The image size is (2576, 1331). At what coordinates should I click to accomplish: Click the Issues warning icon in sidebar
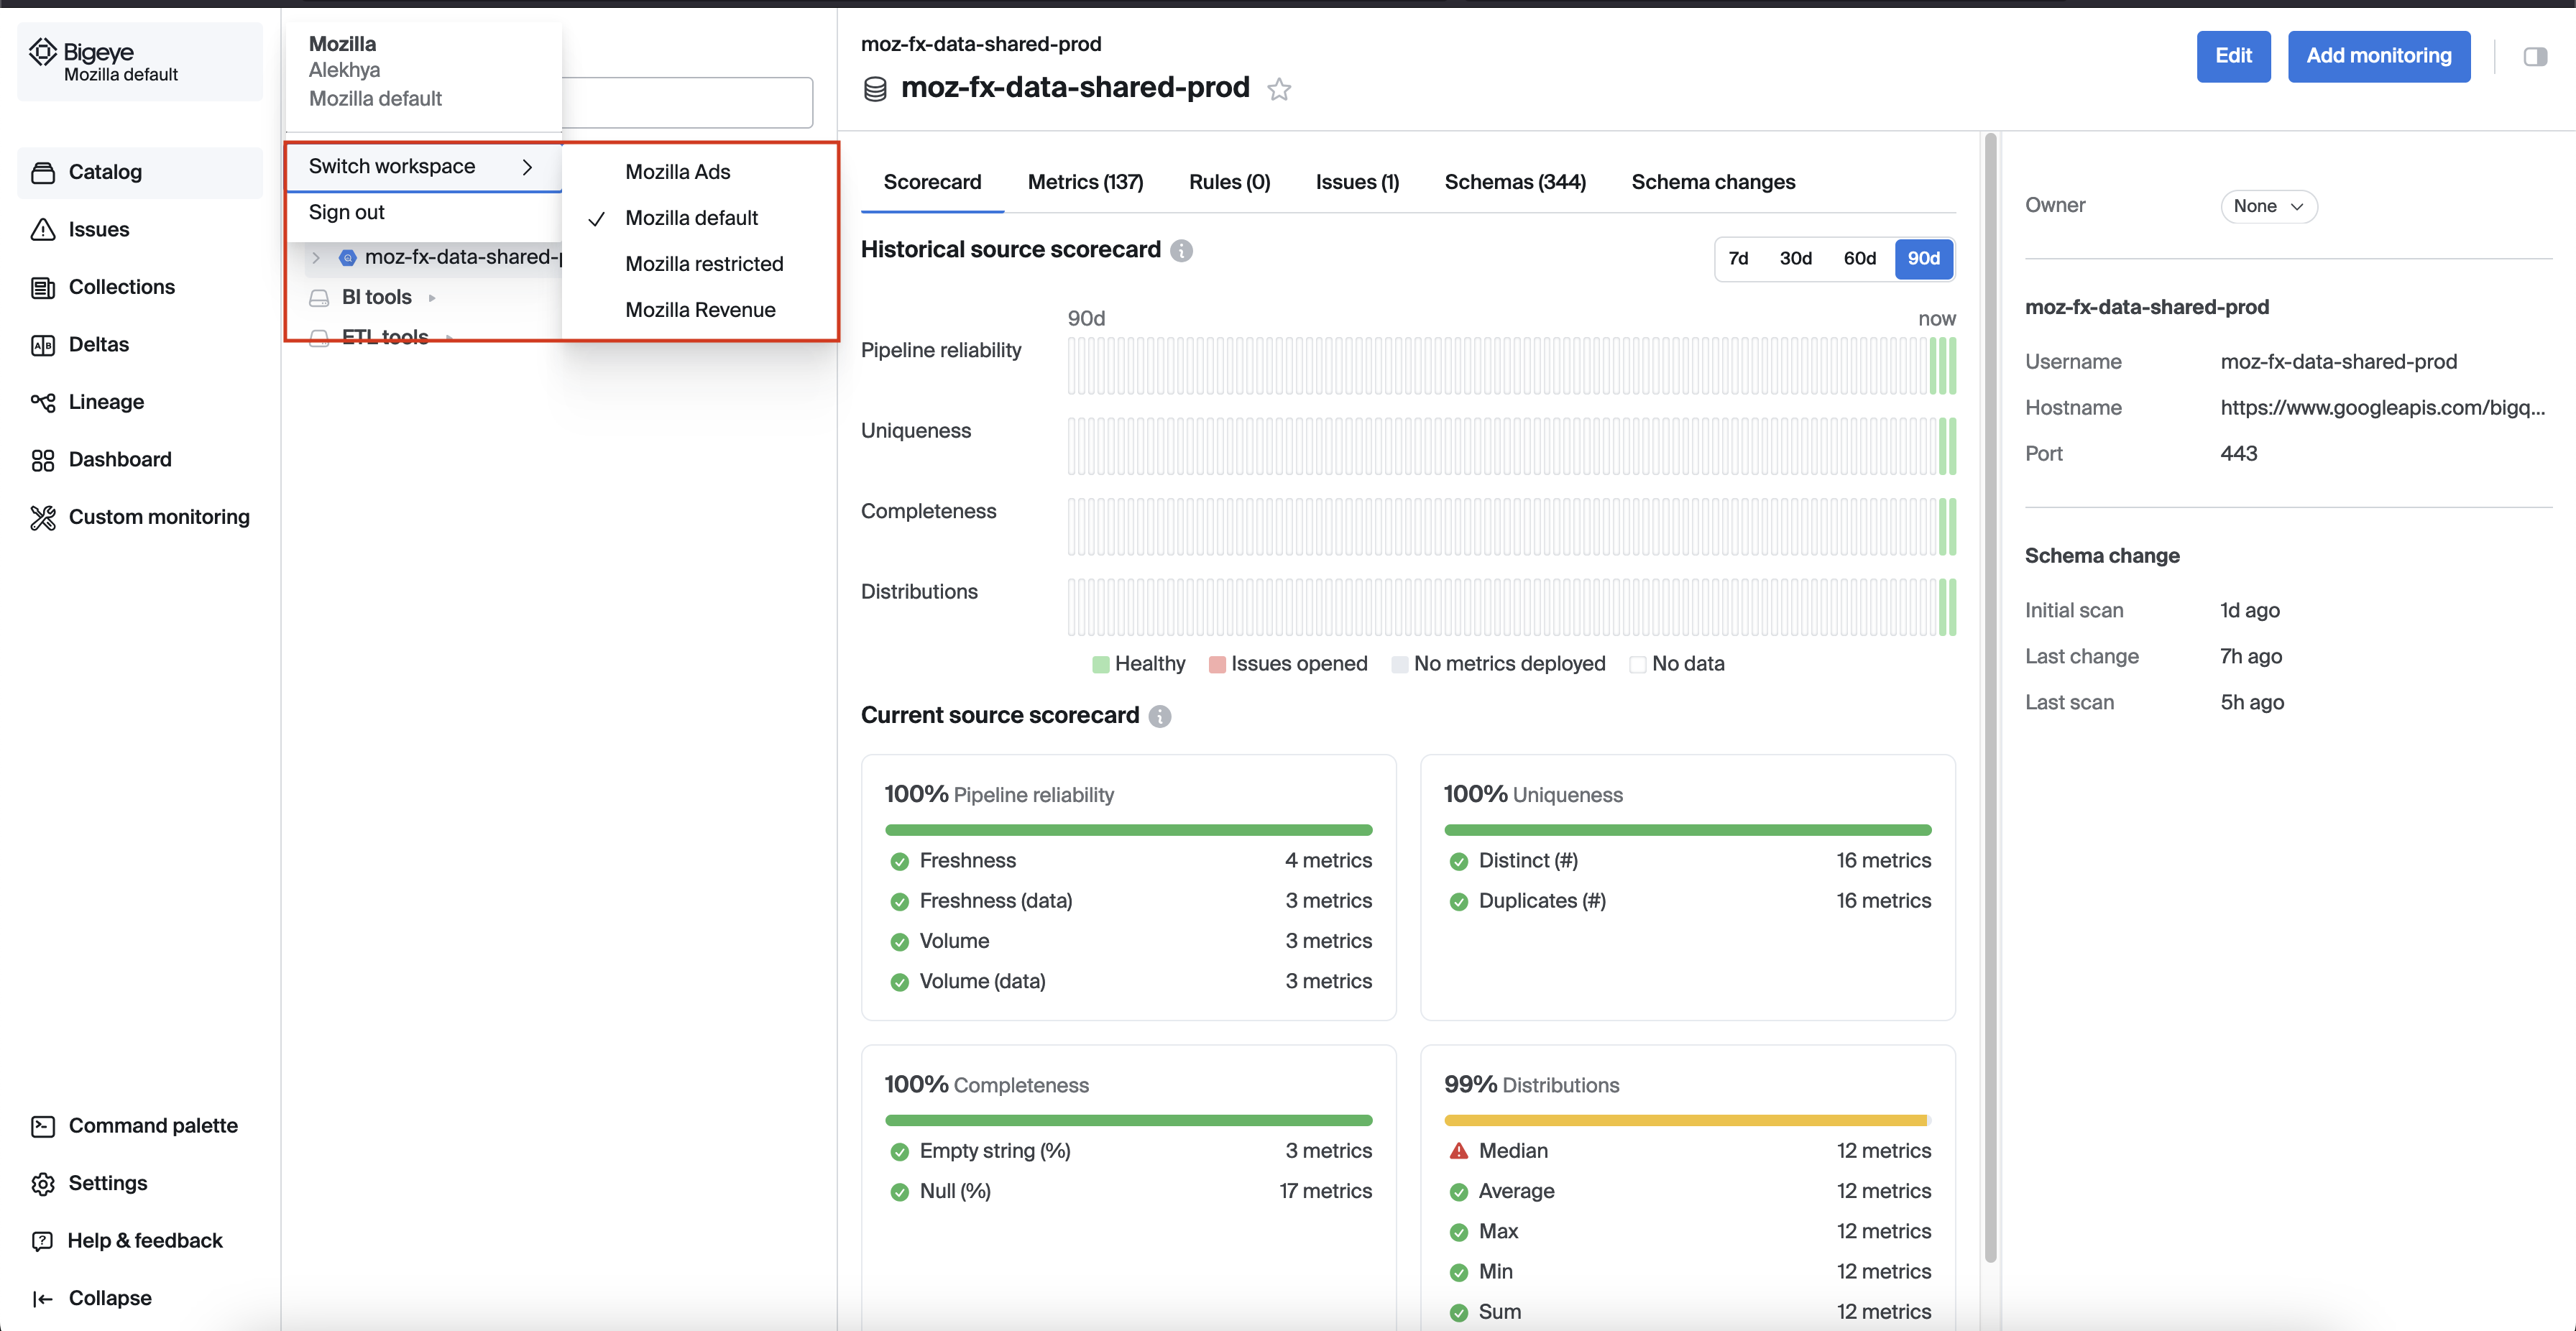43,229
